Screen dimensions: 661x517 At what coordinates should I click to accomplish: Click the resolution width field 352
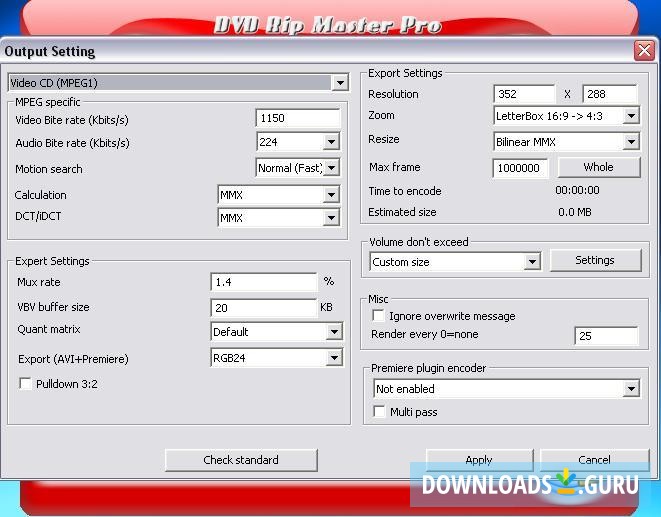click(524, 94)
